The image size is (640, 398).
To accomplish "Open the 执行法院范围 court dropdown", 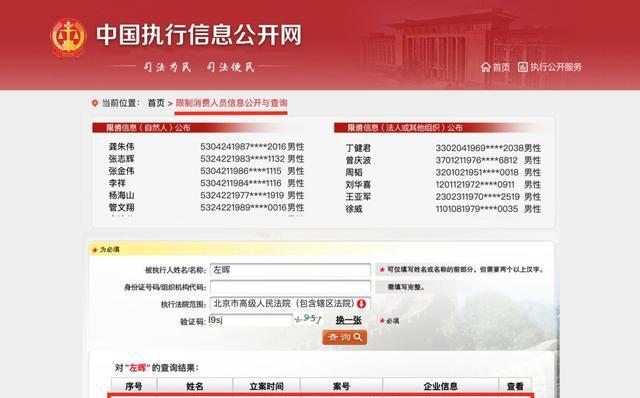I will [290, 304].
